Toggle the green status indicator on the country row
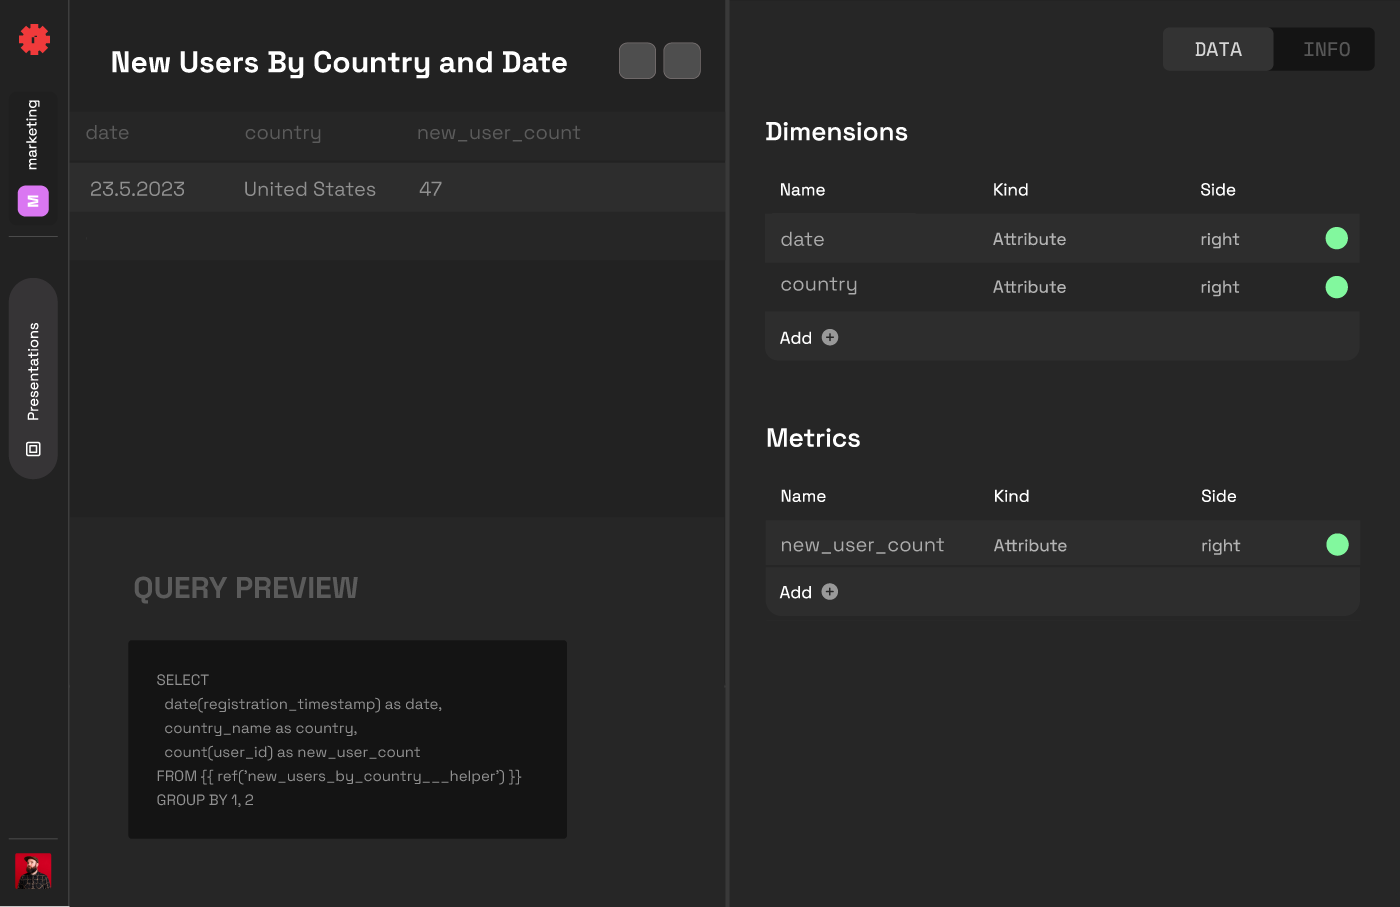1400x907 pixels. 1337,287
